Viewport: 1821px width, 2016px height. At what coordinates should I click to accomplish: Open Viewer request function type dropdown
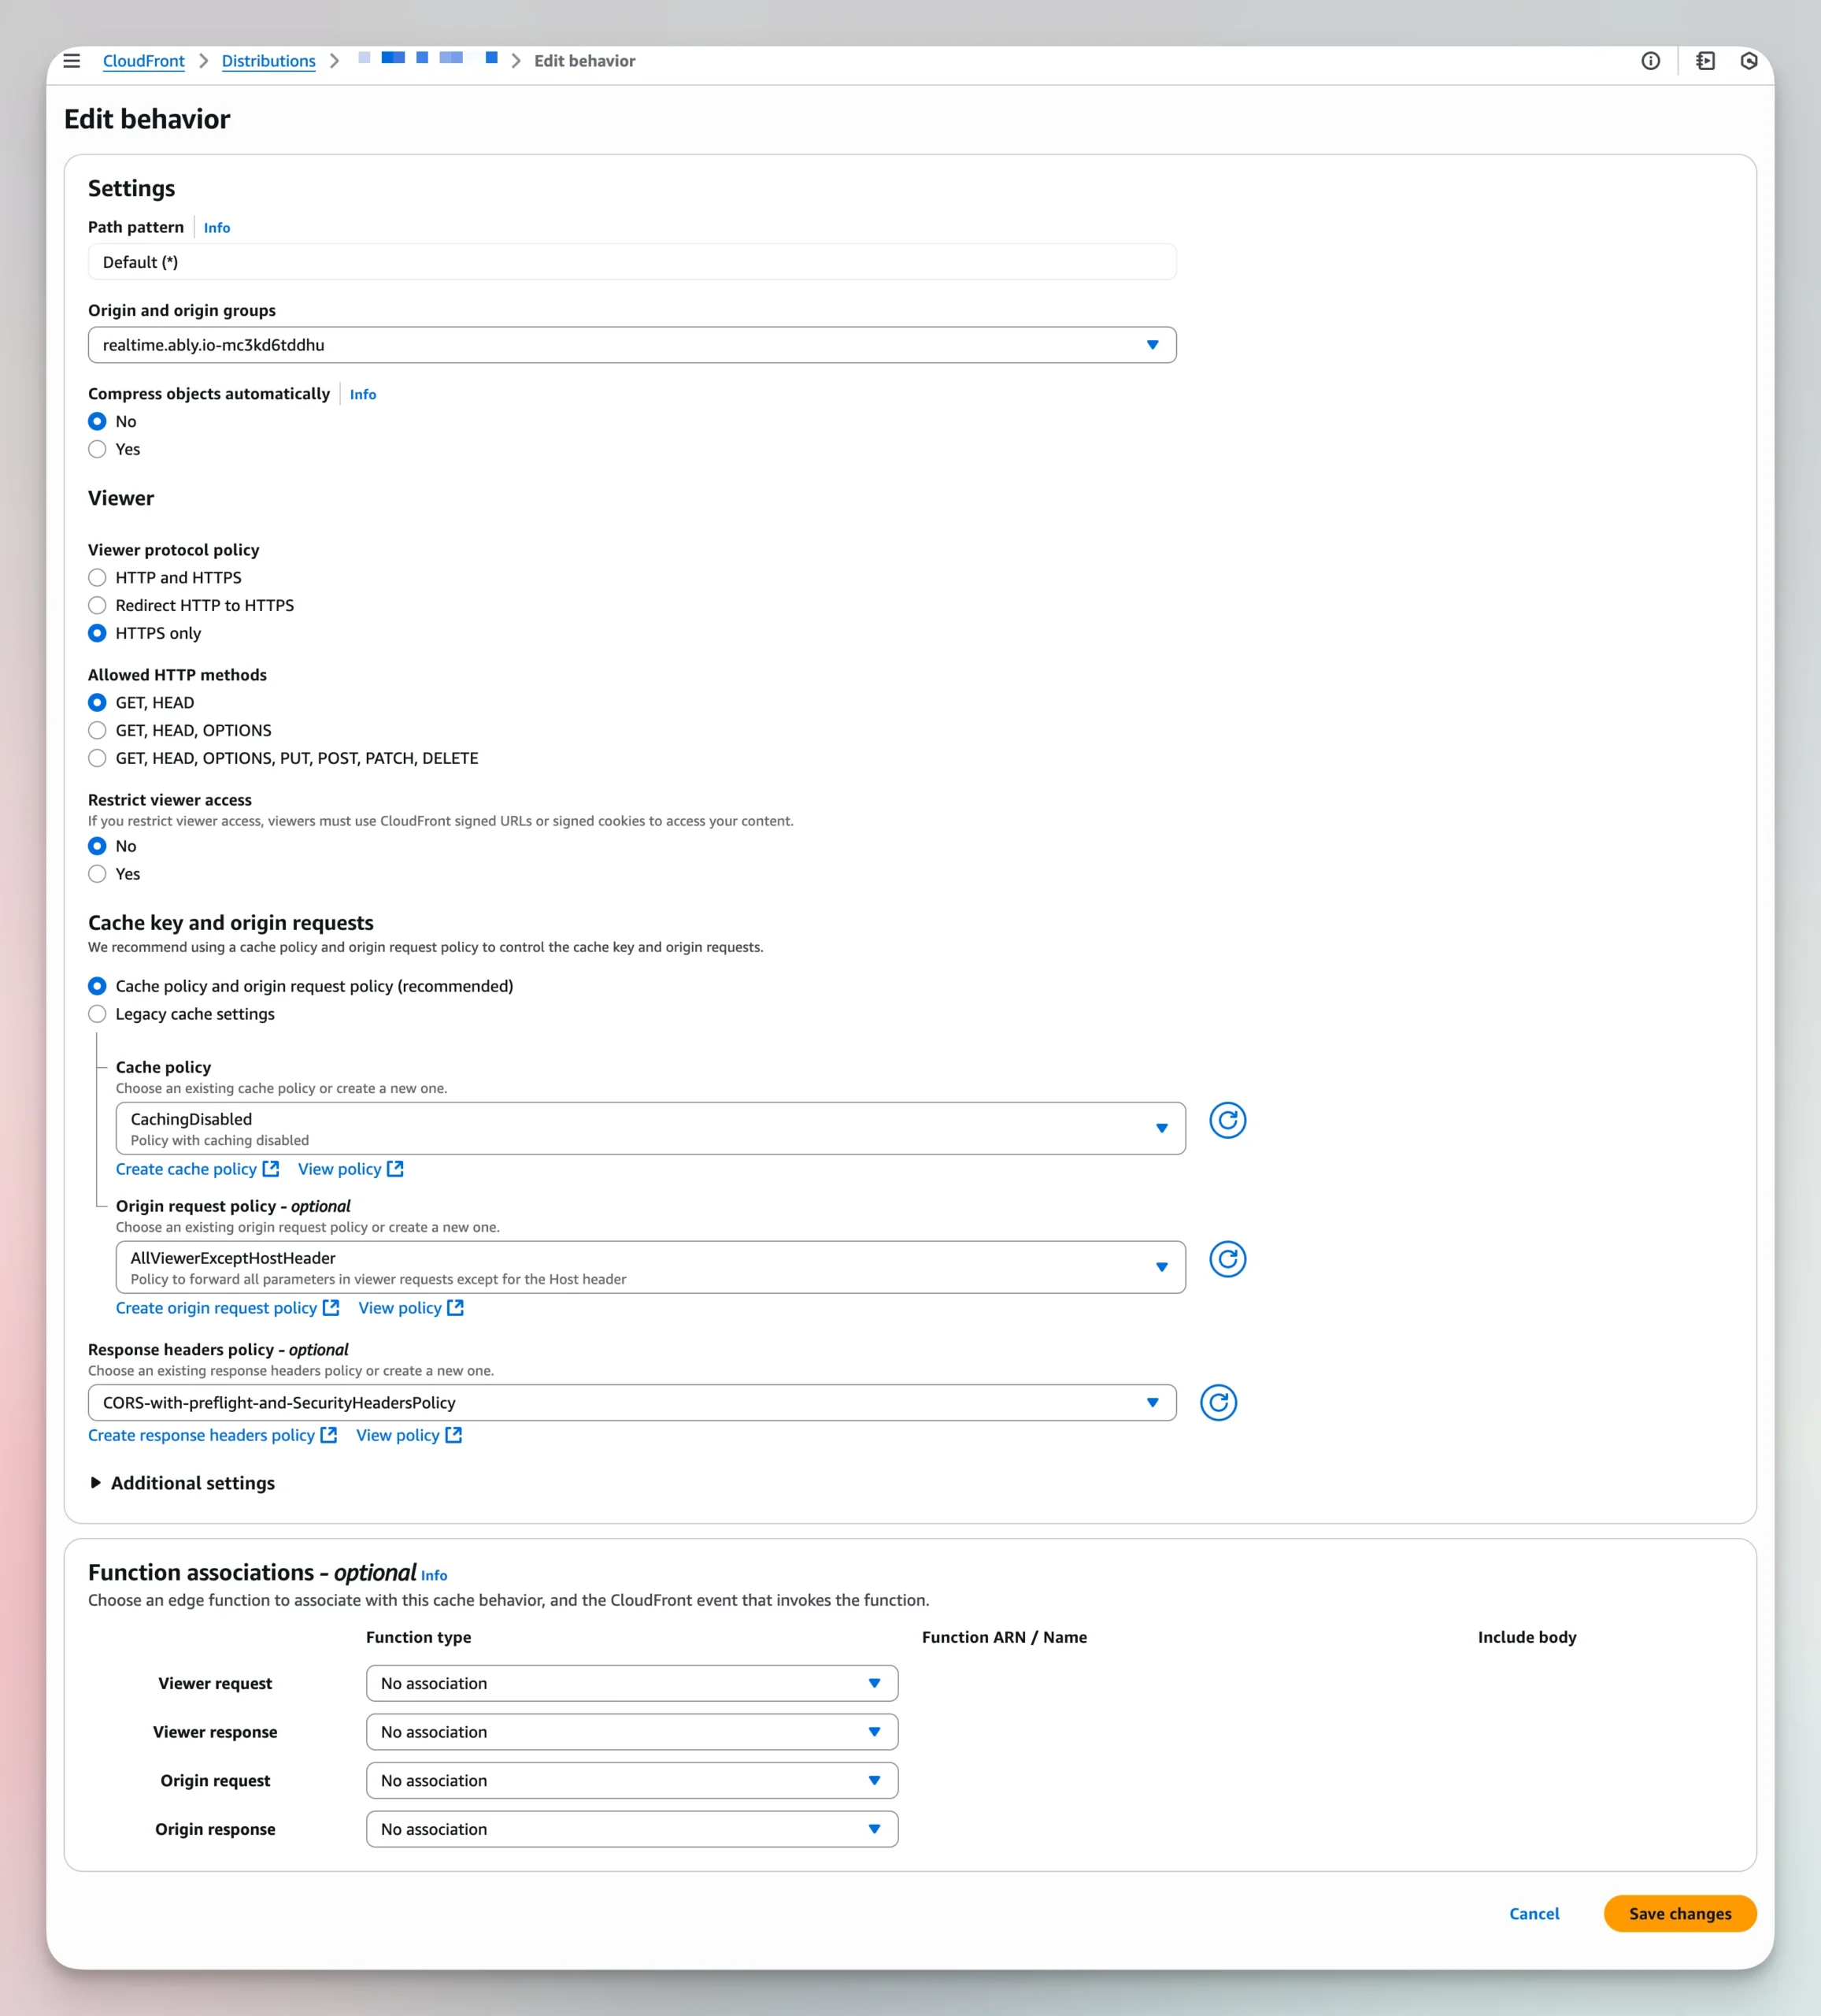pyautogui.click(x=631, y=1683)
